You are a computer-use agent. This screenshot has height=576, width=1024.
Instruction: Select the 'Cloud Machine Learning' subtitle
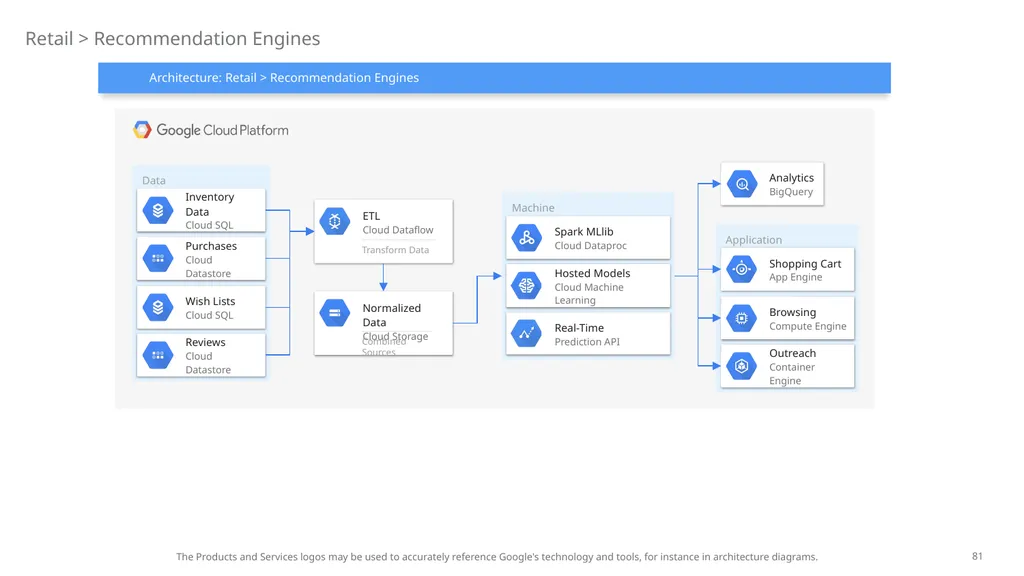589,294
